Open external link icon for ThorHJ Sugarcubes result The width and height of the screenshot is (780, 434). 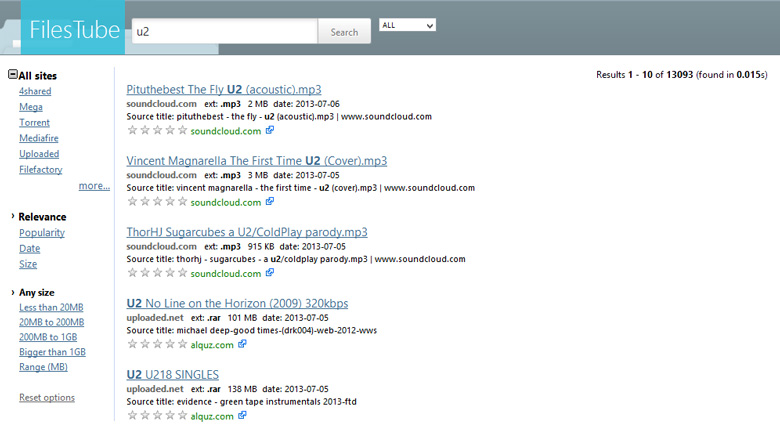[270, 273]
